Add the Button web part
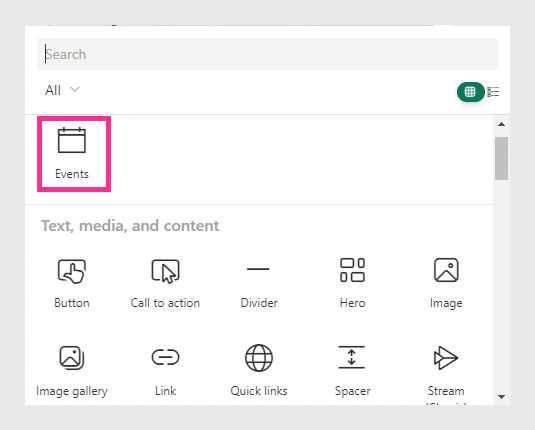Viewport: 535px width, 430px height. pos(72,283)
